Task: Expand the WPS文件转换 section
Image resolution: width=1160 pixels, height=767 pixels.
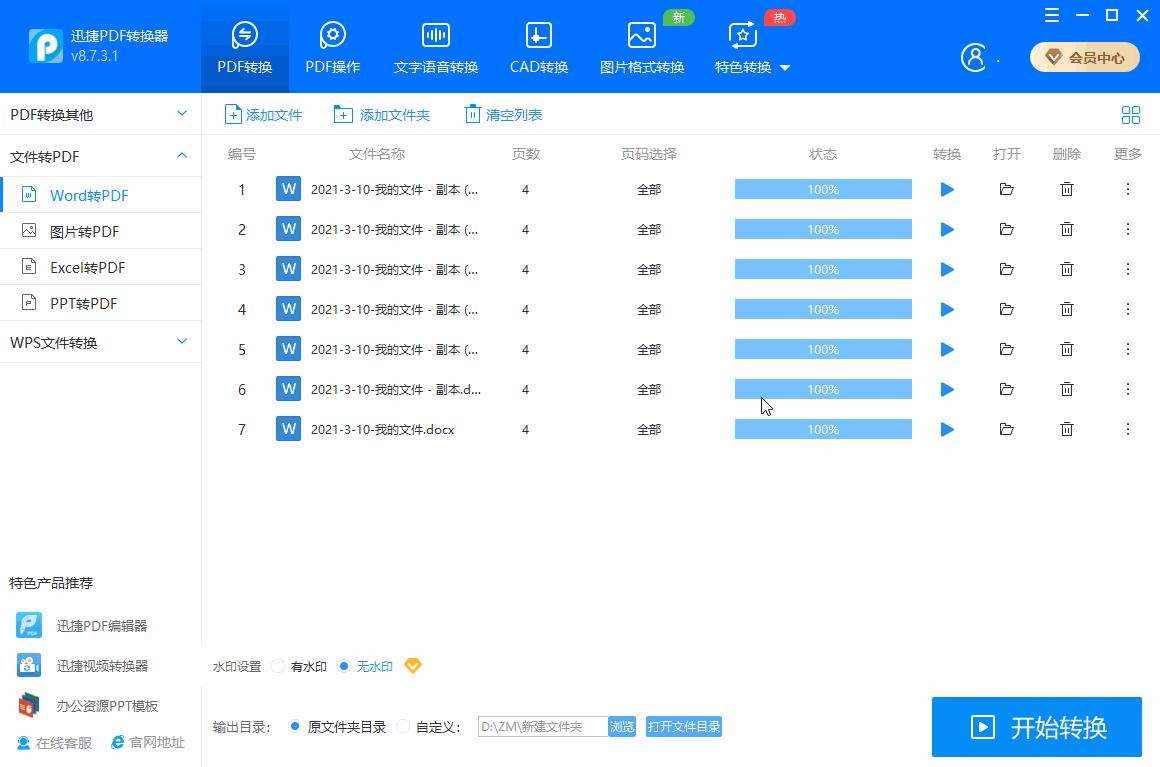Action: [x=100, y=341]
